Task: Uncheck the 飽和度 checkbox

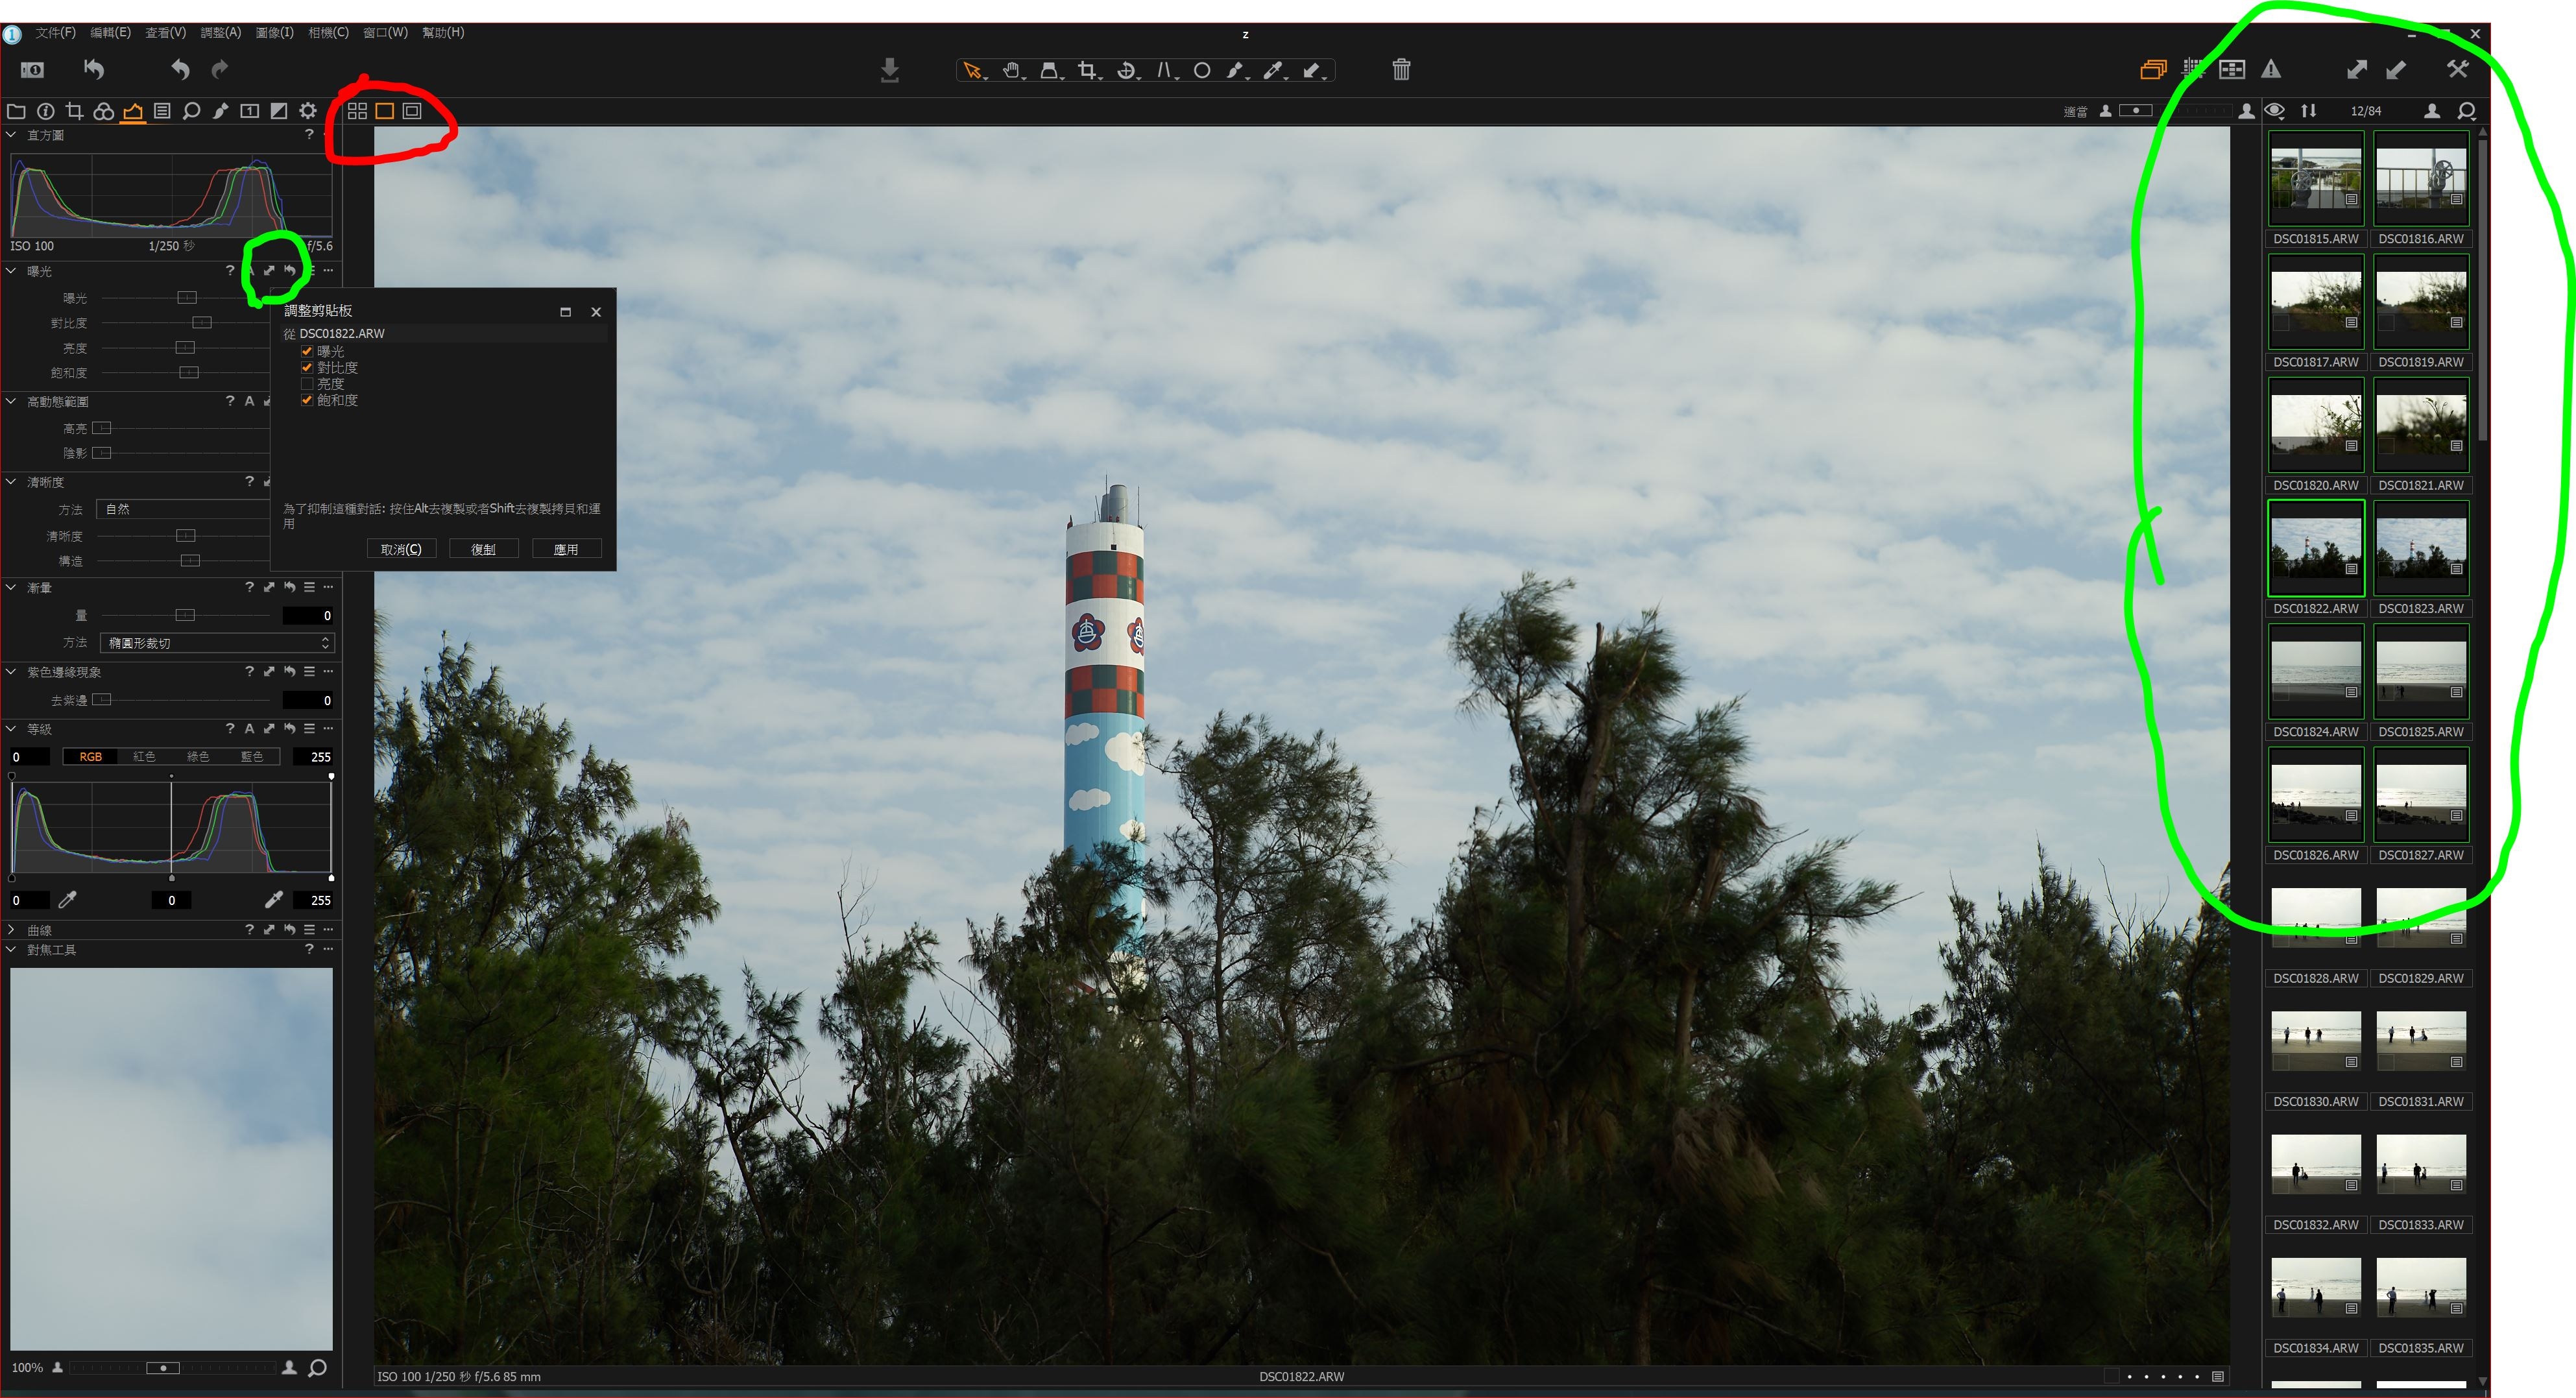Action: coord(307,400)
